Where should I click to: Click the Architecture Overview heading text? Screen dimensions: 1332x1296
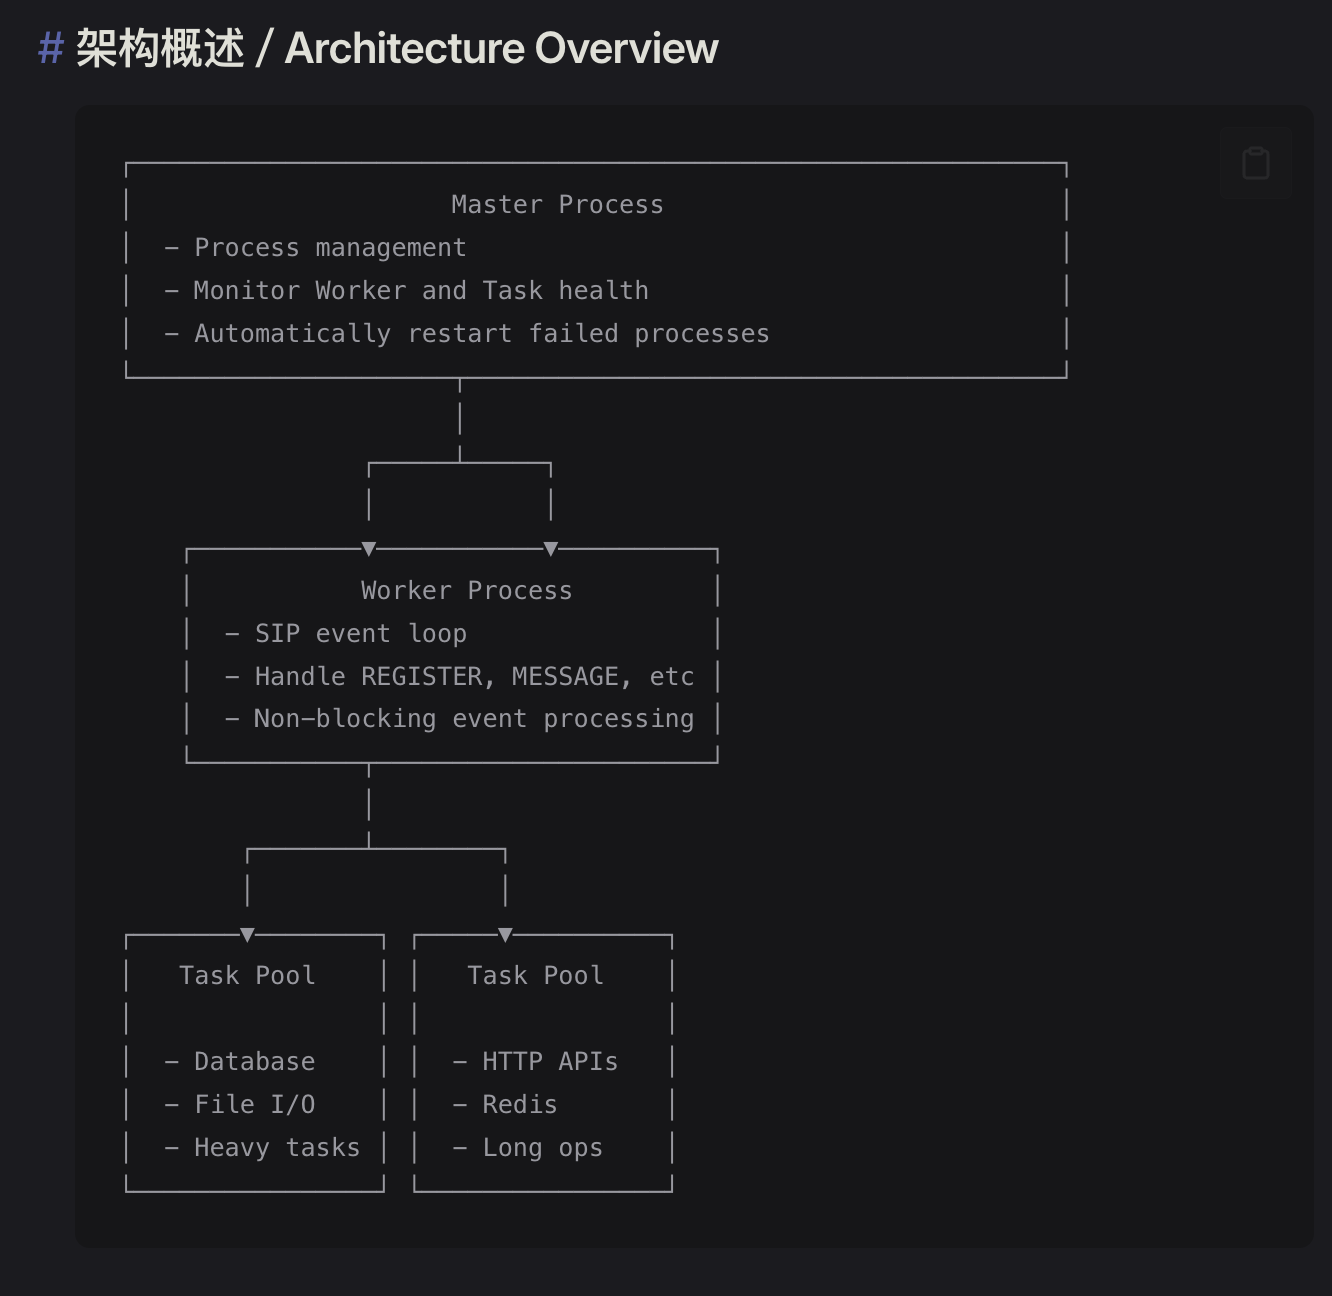point(500,48)
